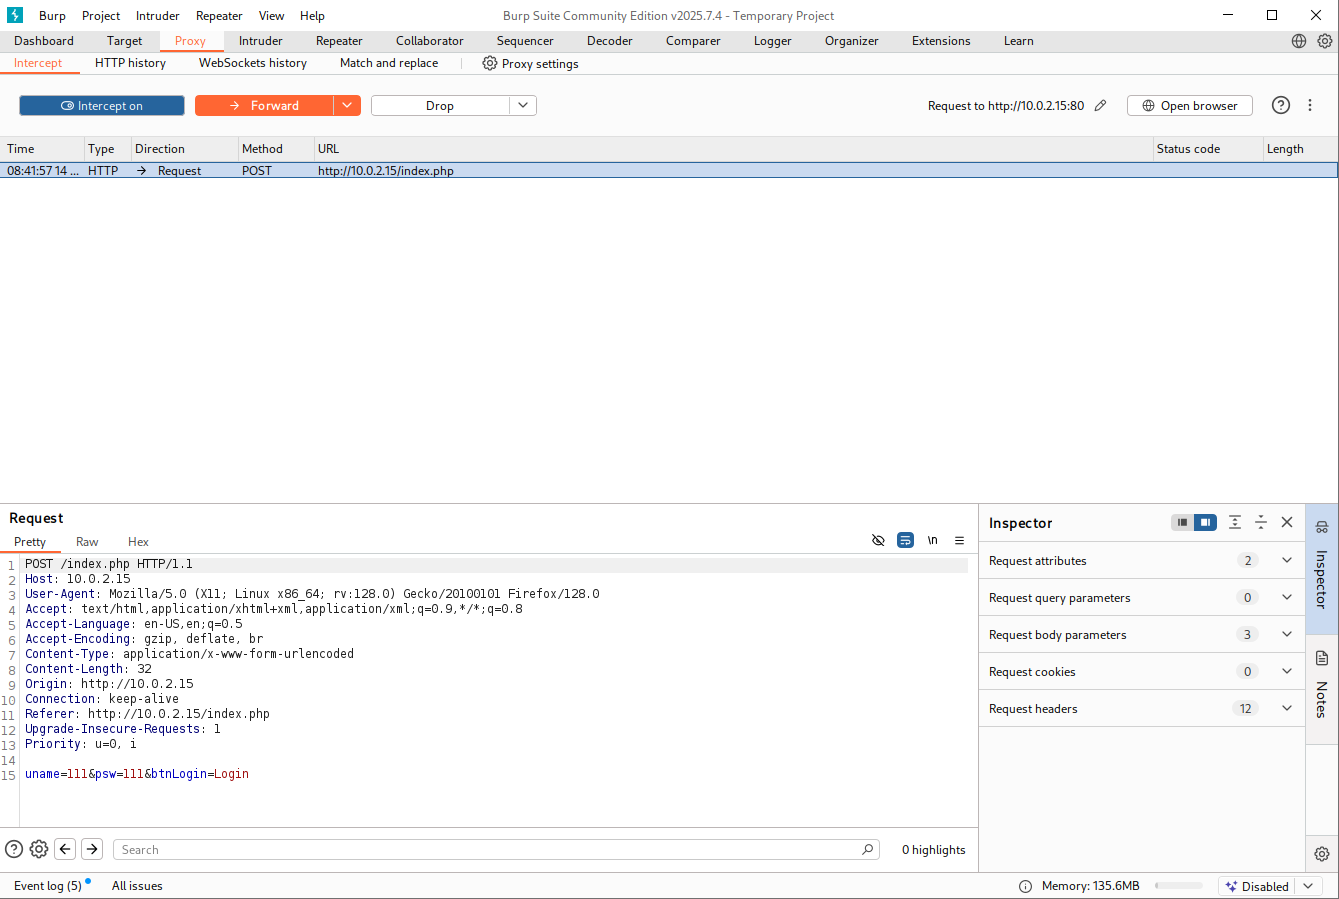Click the Search input field in request editor

pyautogui.click(x=490, y=849)
